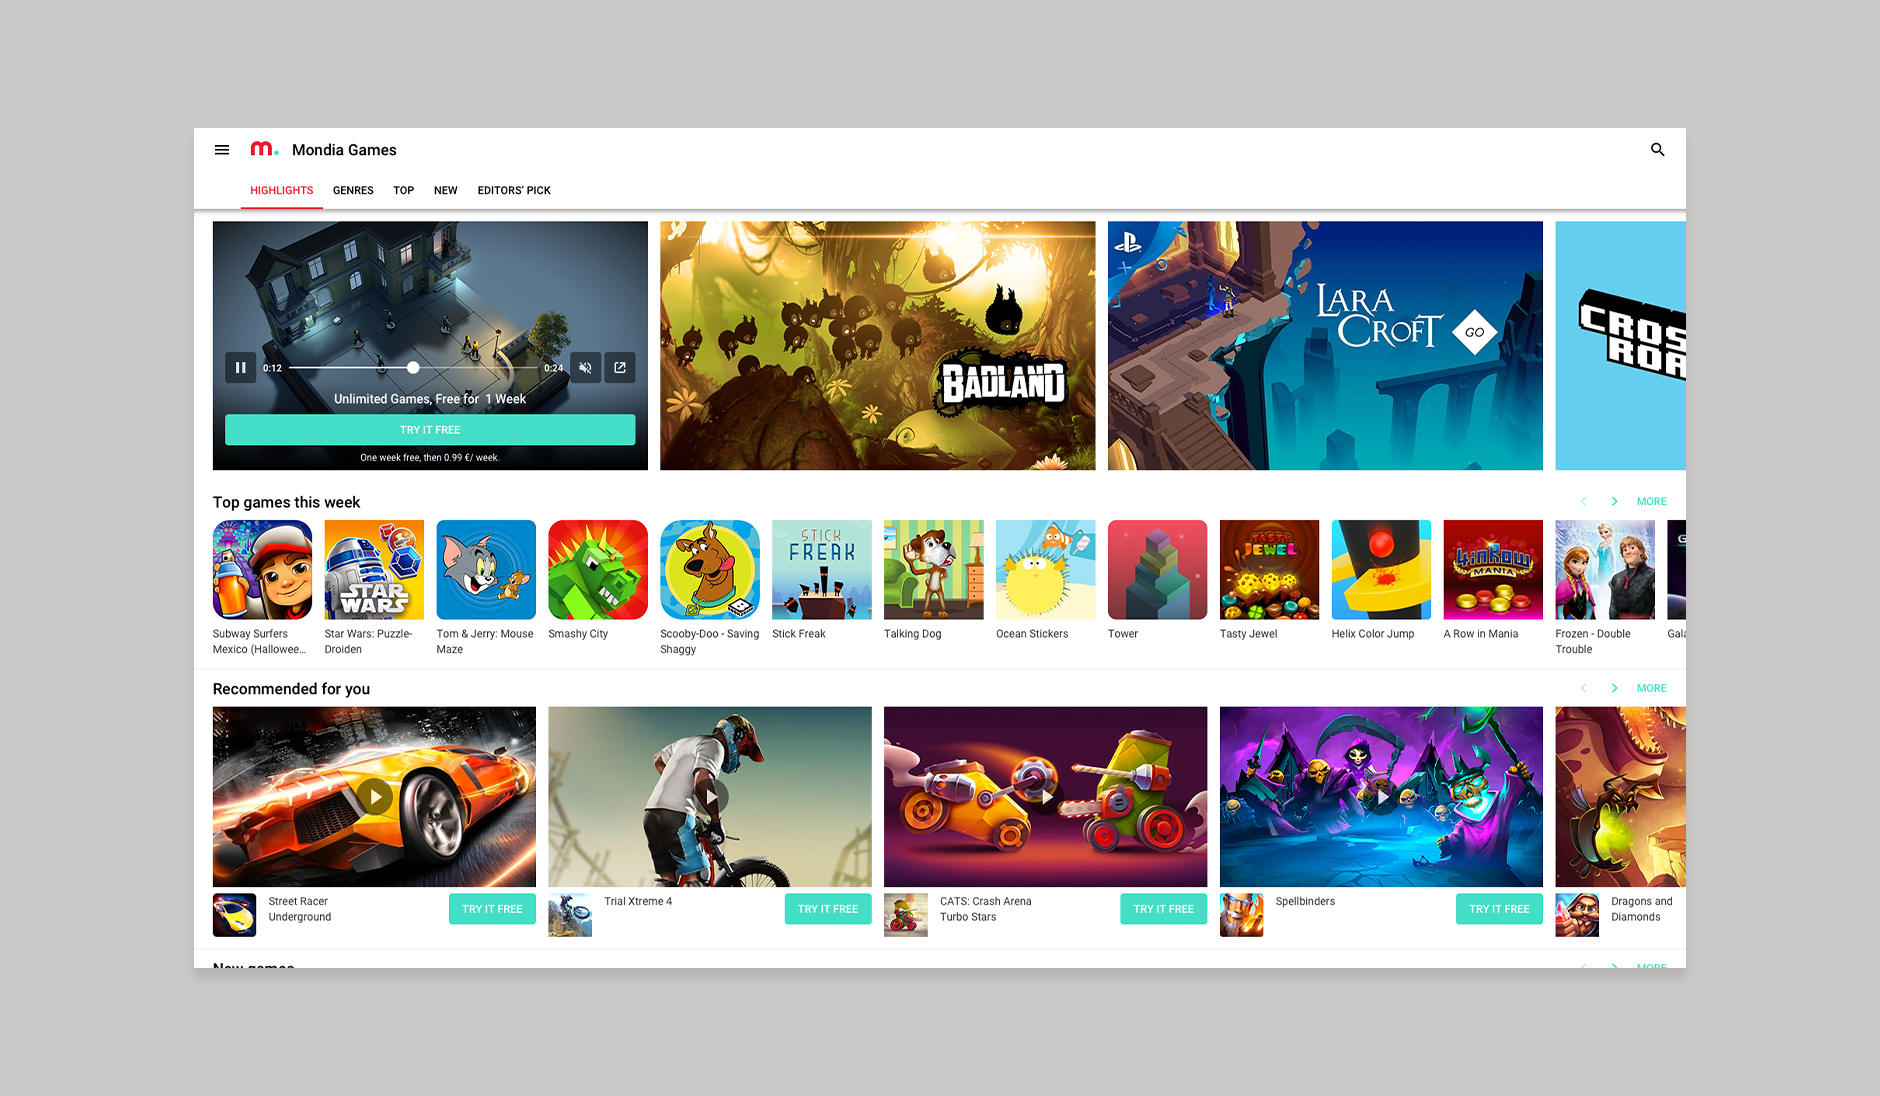Go to previous page of Top games
Screen dimensions: 1880x1096
coord(1583,502)
